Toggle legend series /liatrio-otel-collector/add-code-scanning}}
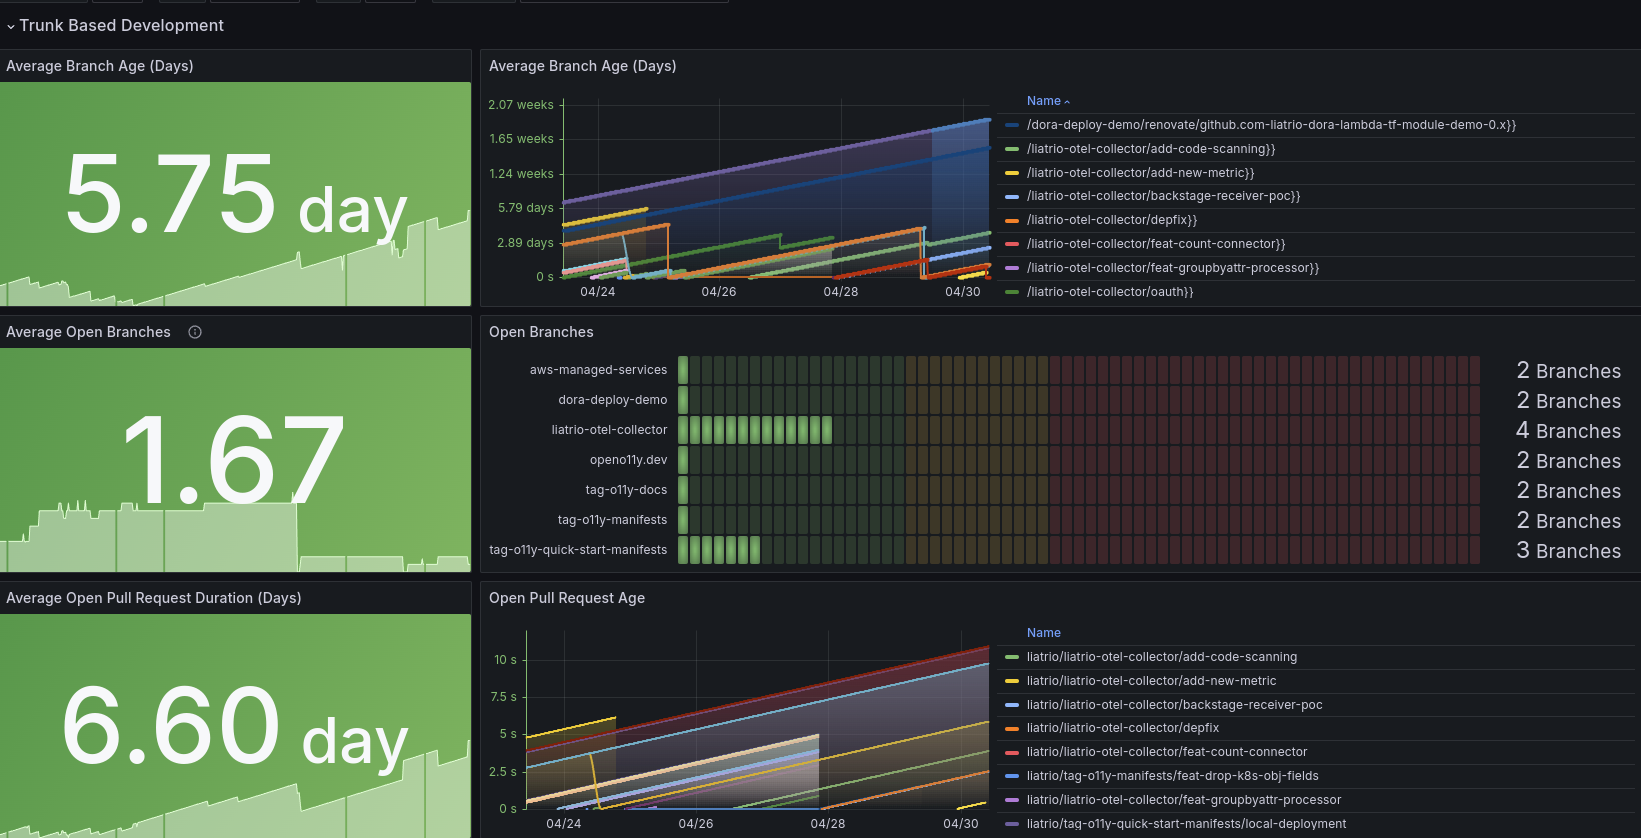1641x838 pixels. [1151, 149]
